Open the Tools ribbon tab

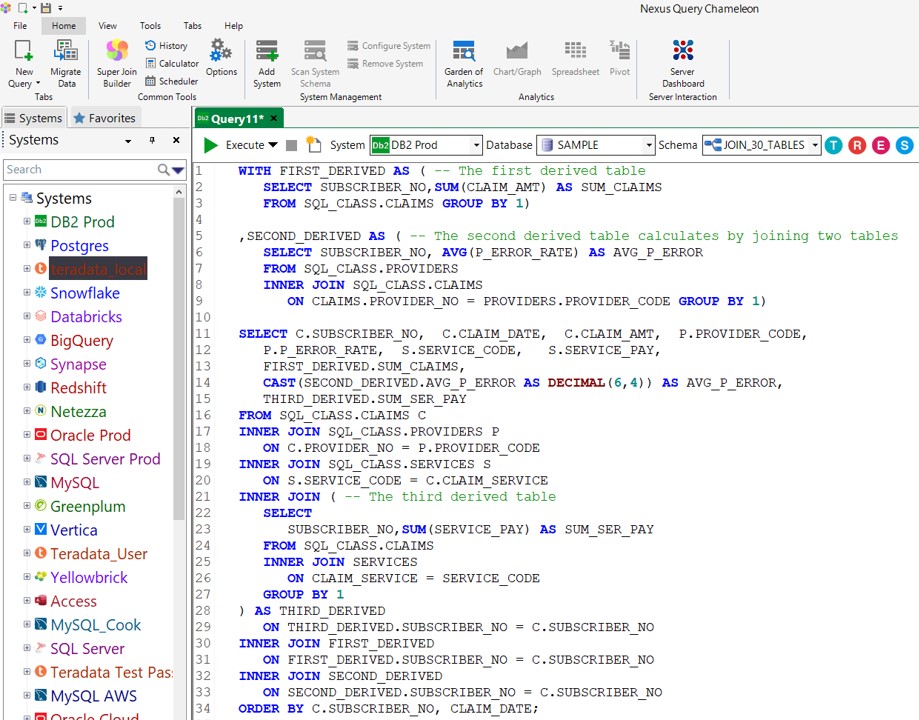150,26
